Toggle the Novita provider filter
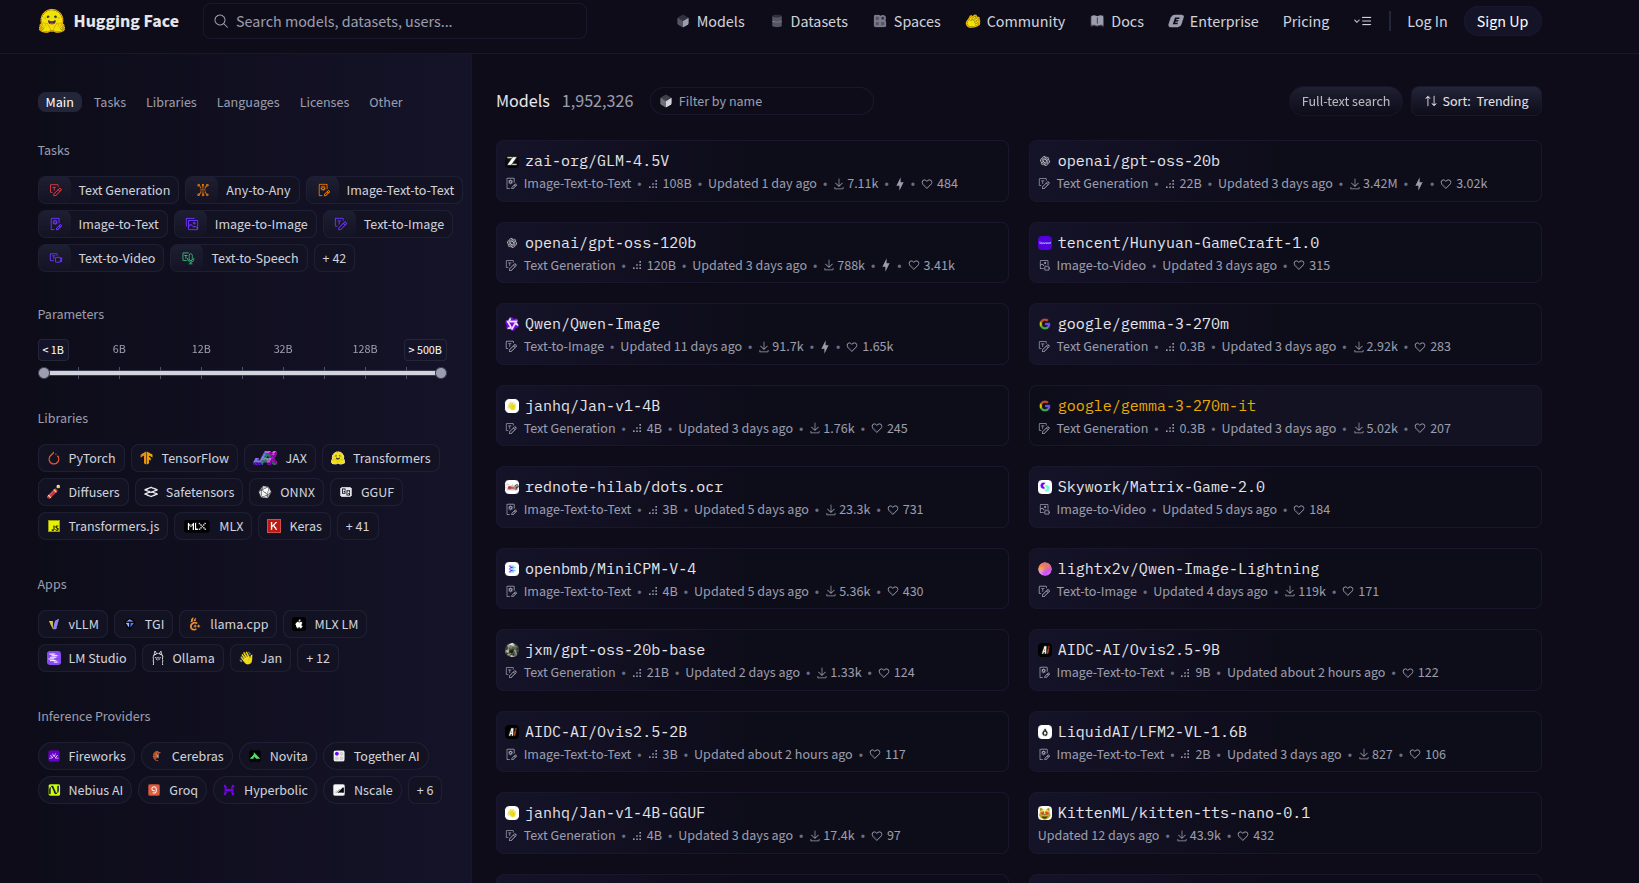This screenshot has width=1639, height=883. pyautogui.click(x=278, y=756)
